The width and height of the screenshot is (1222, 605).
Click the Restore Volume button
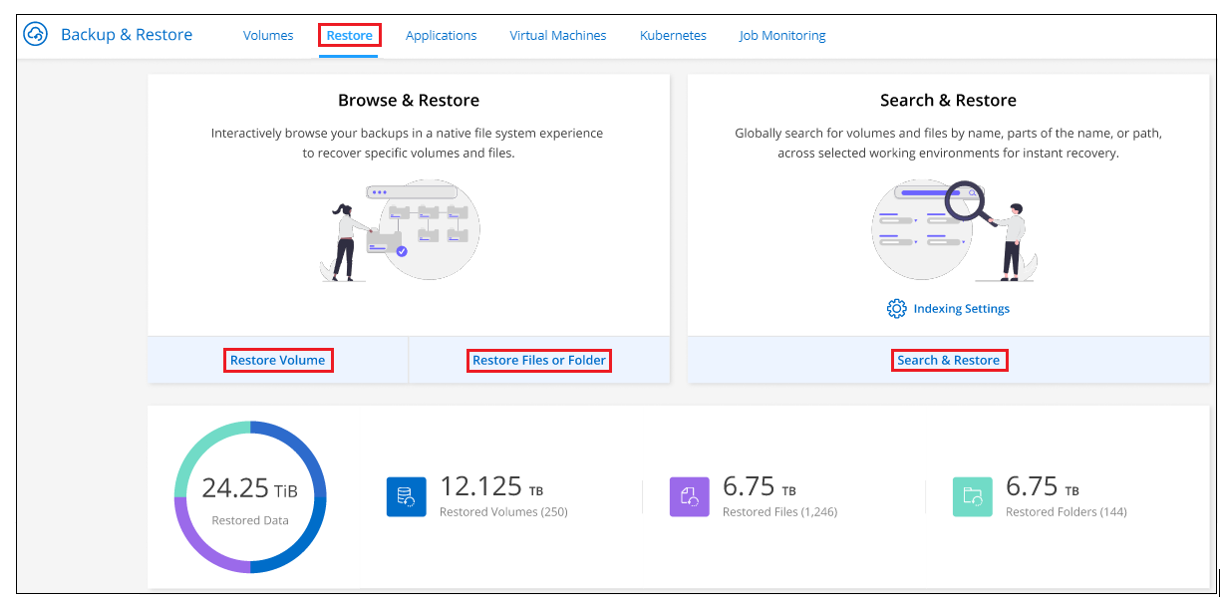coord(278,360)
